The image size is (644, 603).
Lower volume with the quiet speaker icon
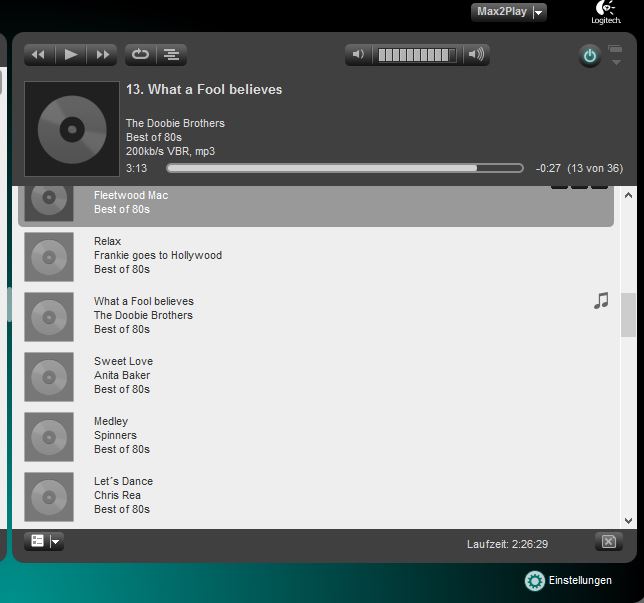tap(360, 55)
